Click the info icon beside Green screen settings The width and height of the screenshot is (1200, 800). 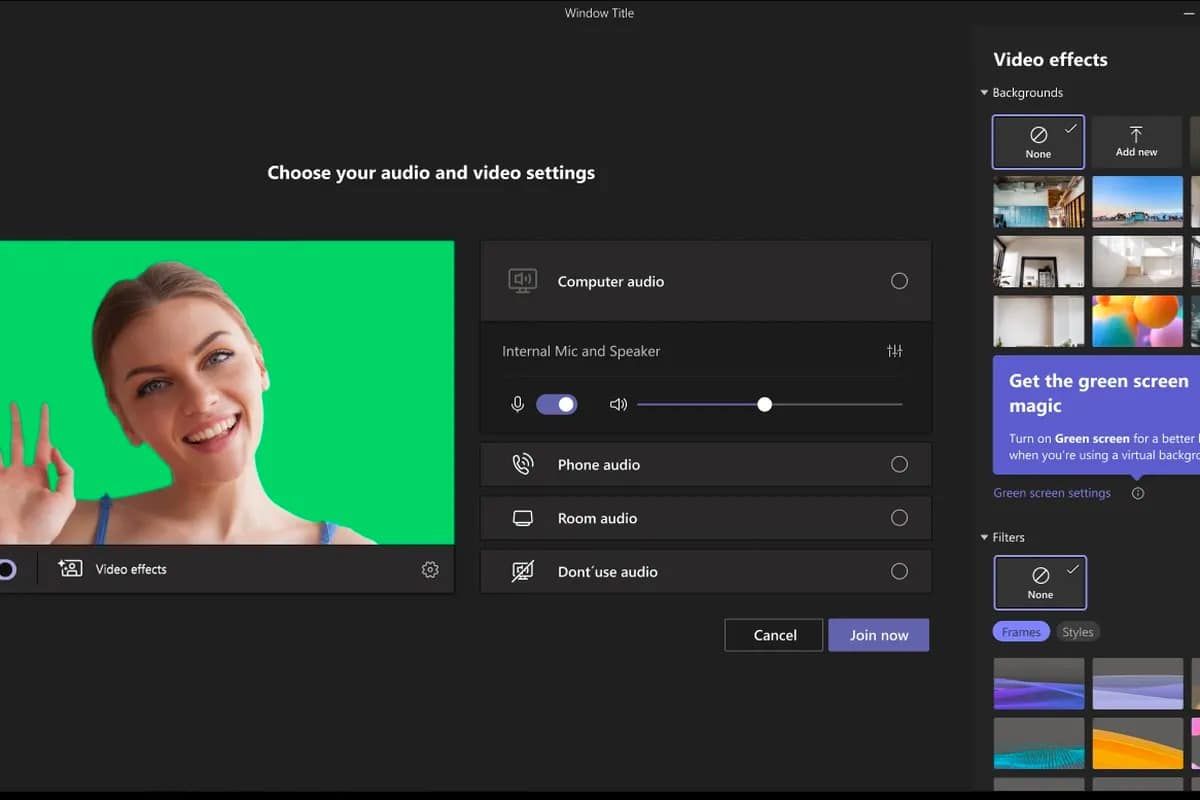coord(1137,492)
